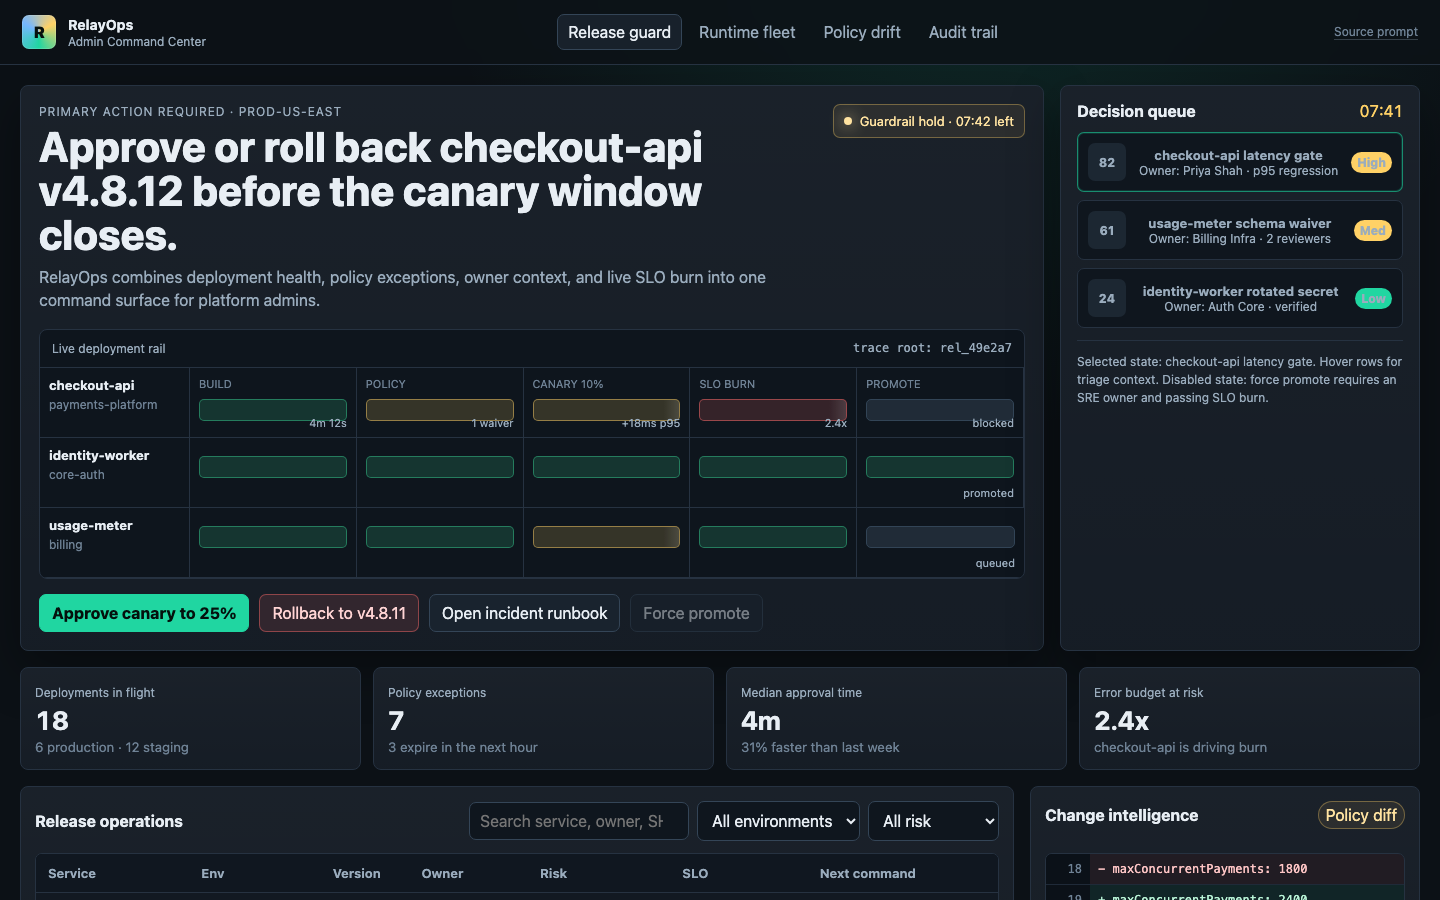Click checkout-api SLO BURN red bar
The height and width of the screenshot is (900, 1440).
(773, 410)
